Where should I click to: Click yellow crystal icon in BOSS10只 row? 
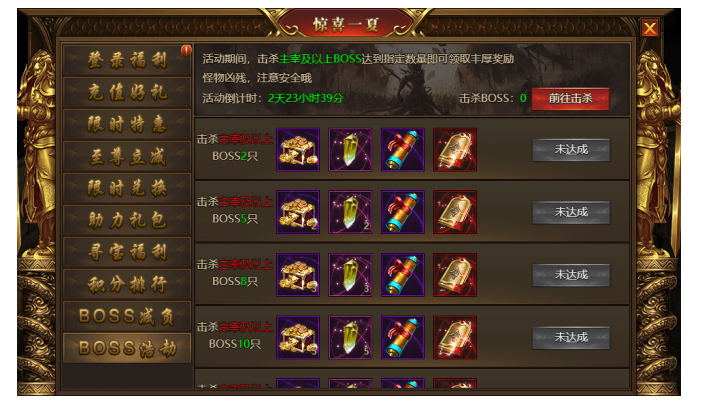tap(350, 337)
